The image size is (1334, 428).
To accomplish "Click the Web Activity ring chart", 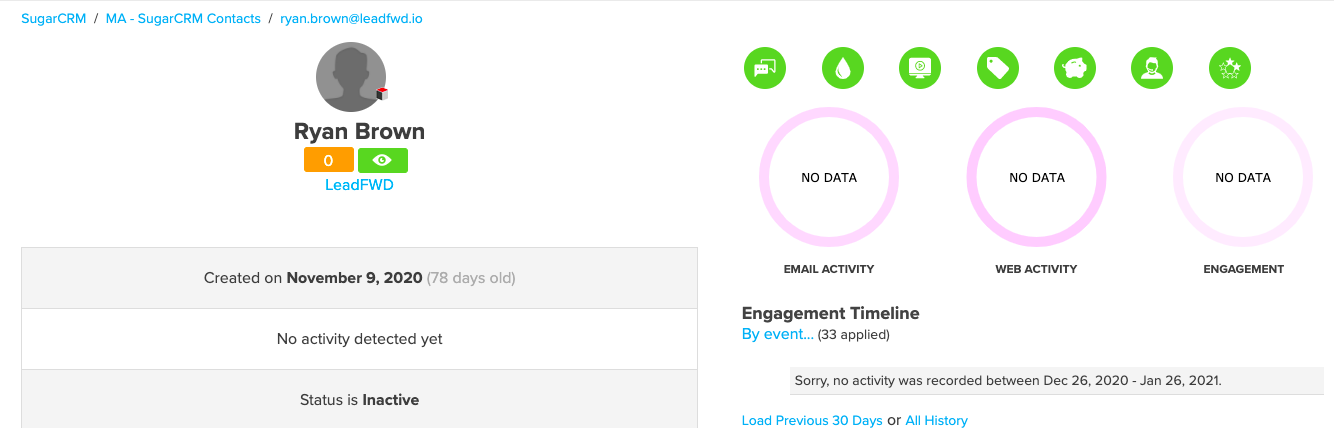I will (x=1037, y=178).
